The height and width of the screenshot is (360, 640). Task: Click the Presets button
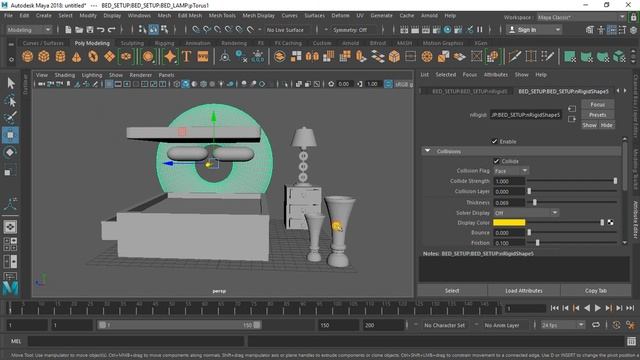tap(598, 115)
